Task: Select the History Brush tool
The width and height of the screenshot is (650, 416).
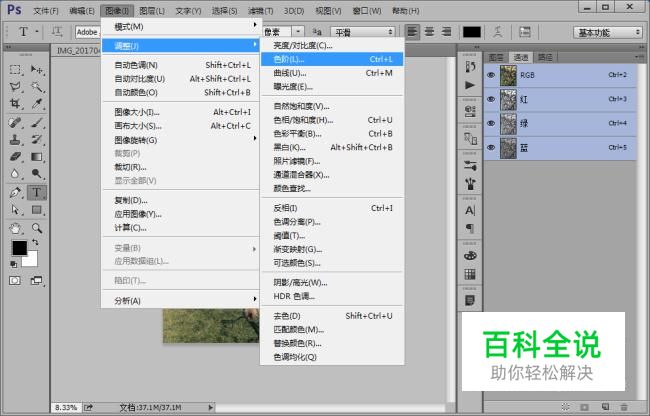Action: [x=37, y=140]
